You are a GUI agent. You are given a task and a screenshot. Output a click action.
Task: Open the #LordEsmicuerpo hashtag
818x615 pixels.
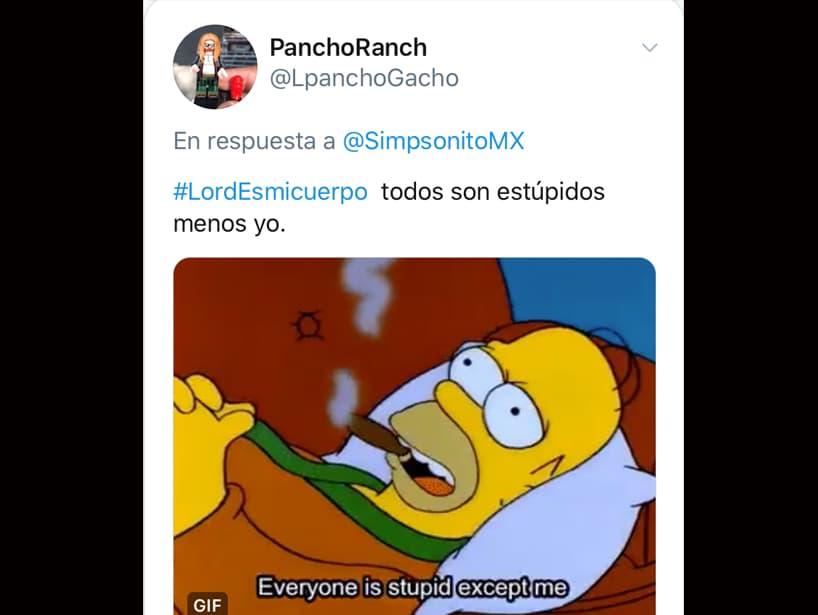[x=270, y=191]
